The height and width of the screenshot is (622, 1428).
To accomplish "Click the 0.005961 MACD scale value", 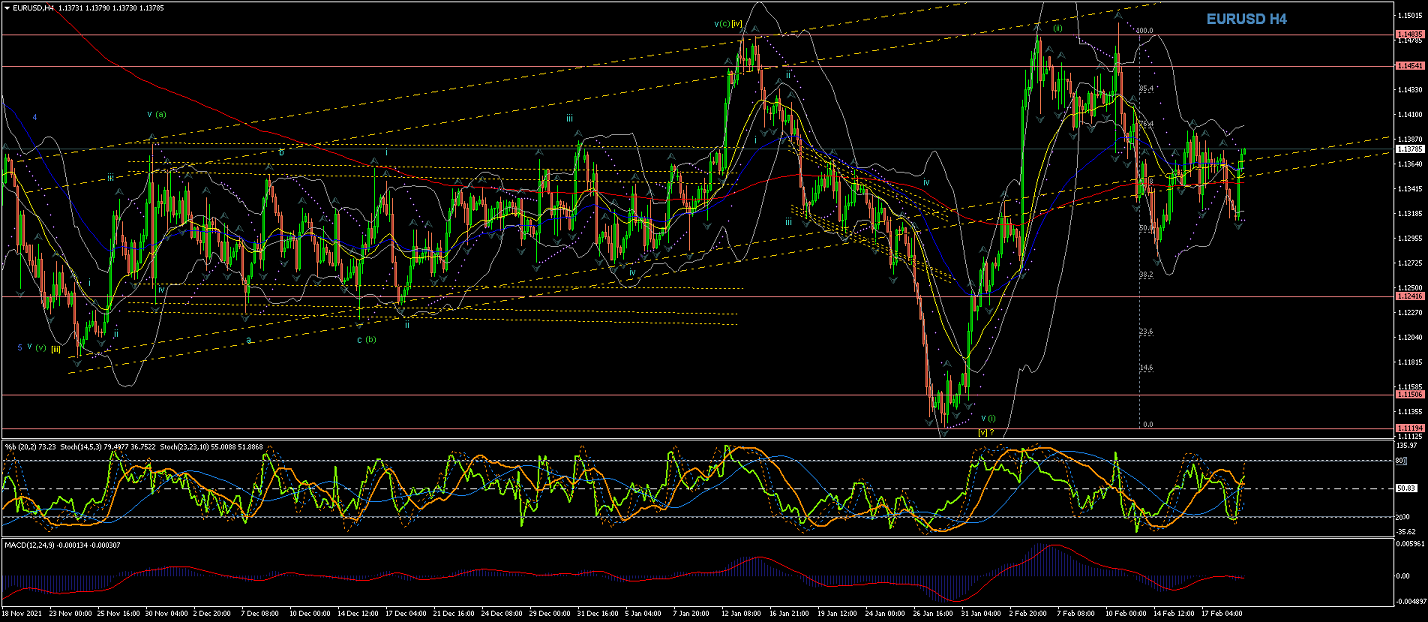I will point(1409,543).
